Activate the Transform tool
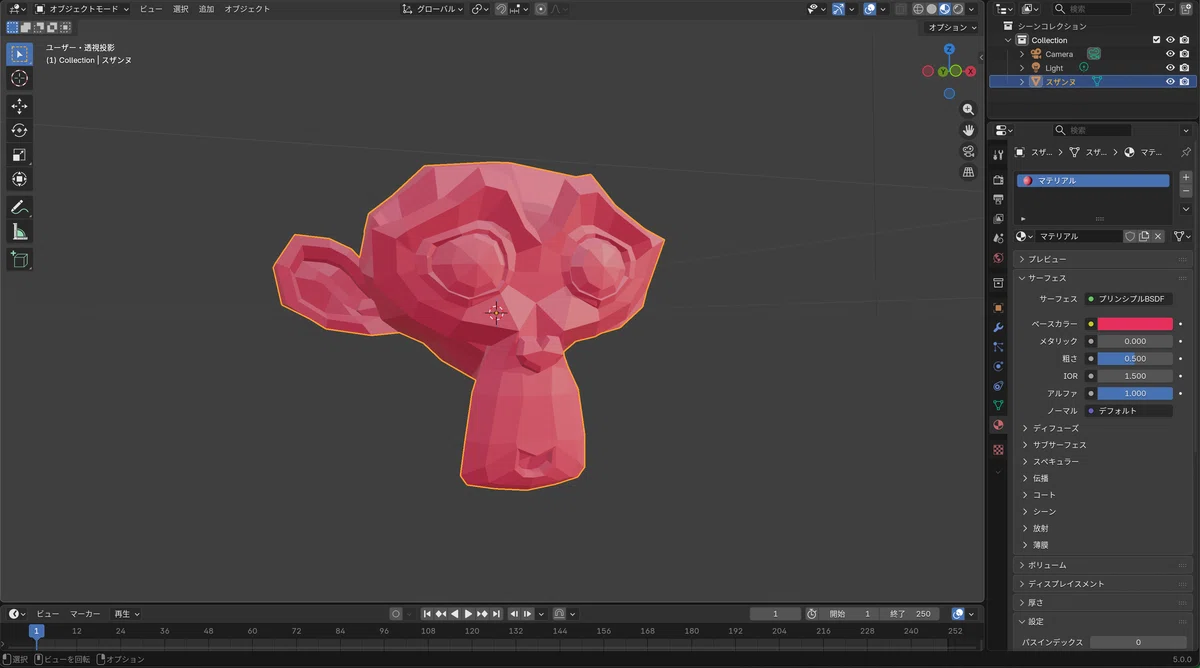 pyautogui.click(x=20, y=179)
